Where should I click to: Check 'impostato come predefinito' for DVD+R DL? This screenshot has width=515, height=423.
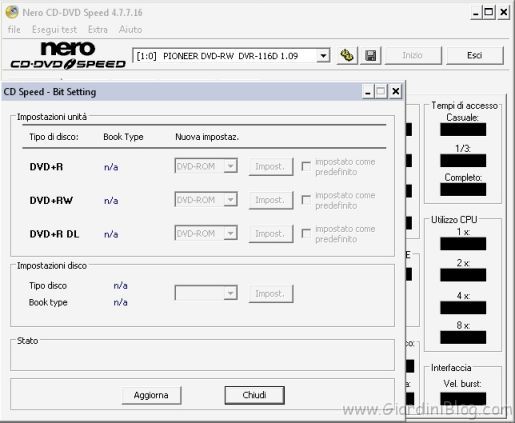(306, 233)
